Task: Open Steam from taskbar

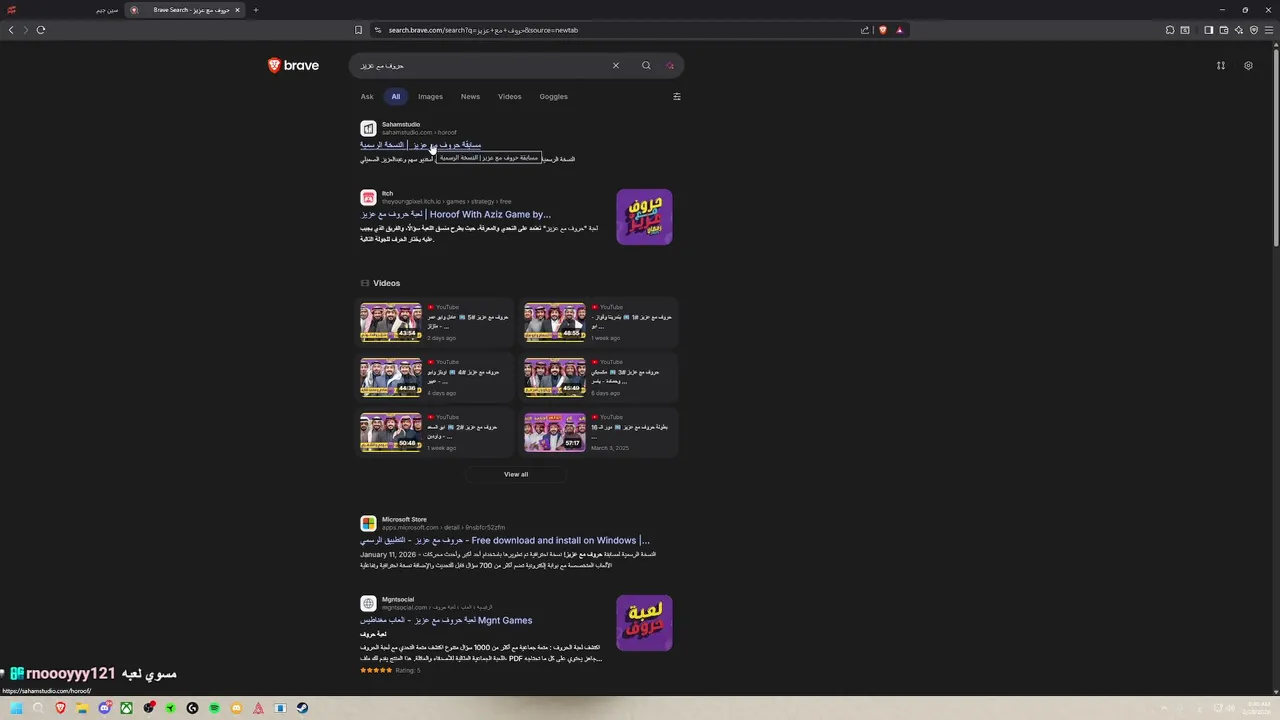Action: click(302, 708)
